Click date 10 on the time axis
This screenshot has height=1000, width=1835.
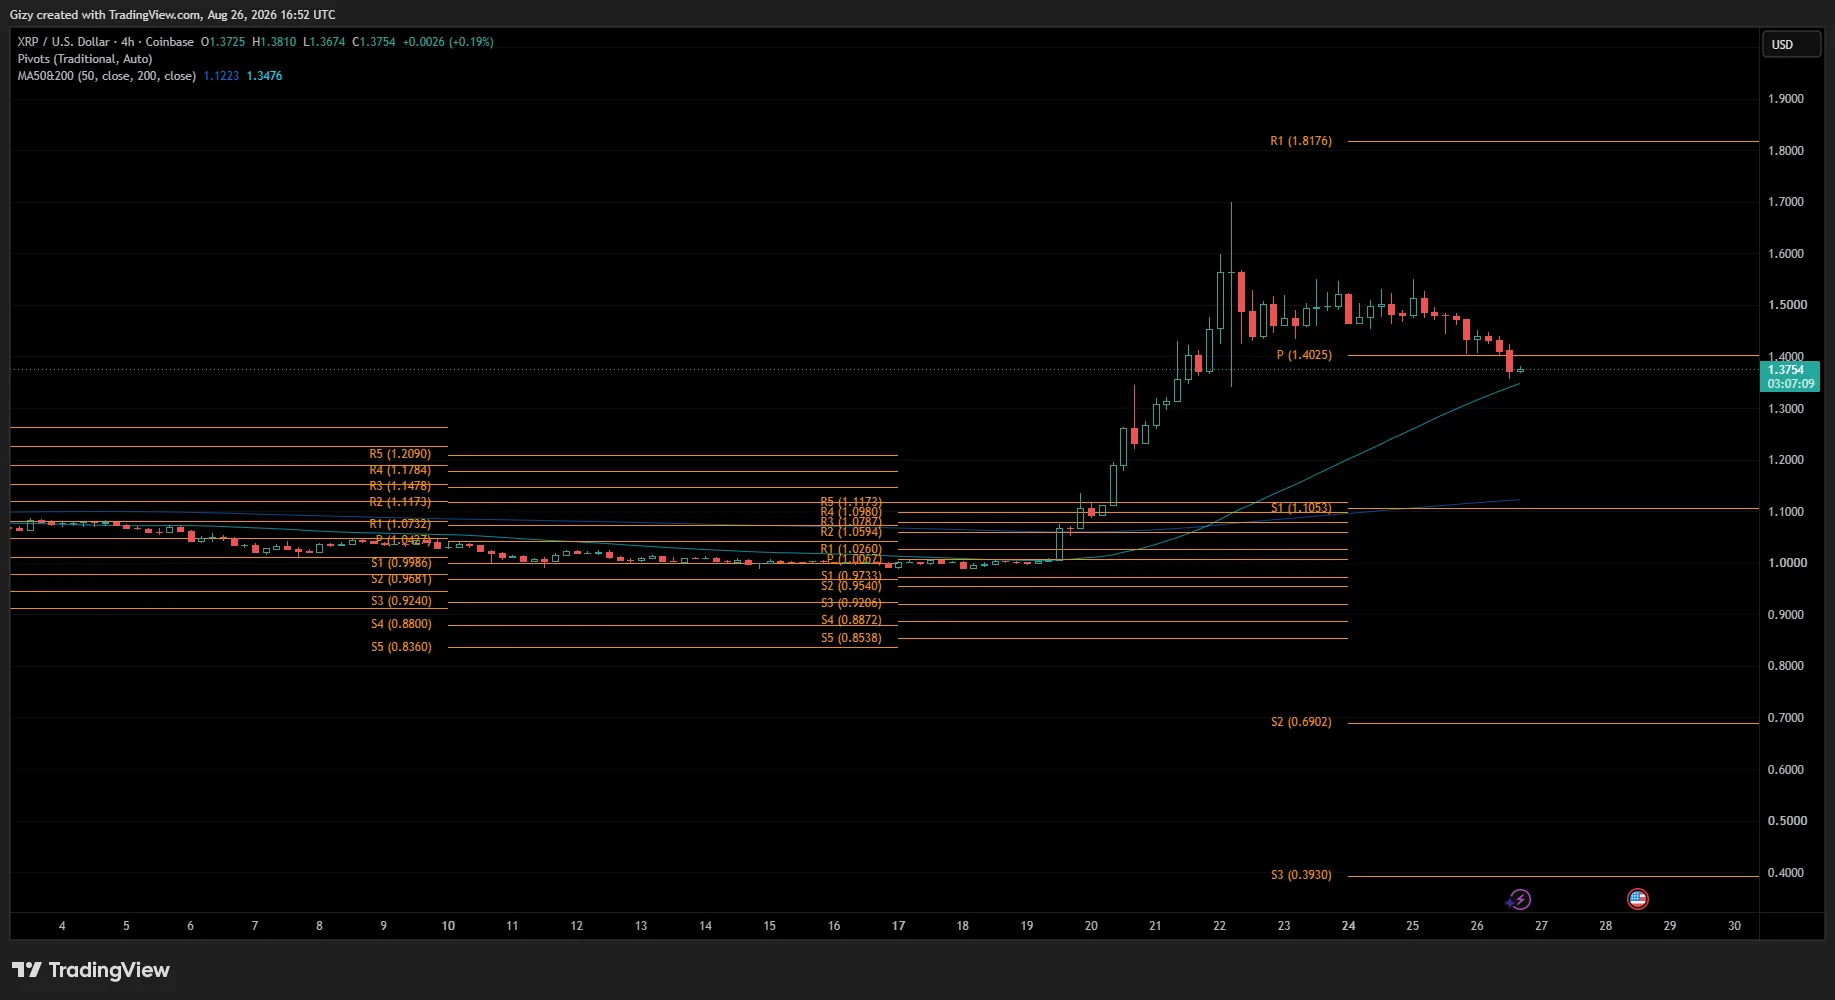pyautogui.click(x=448, y=926)
